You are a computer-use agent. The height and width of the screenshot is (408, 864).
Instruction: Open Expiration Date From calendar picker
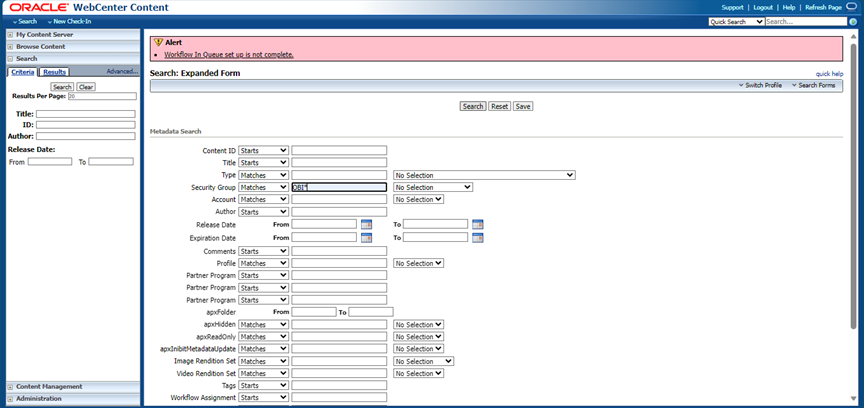pos(366,238)
